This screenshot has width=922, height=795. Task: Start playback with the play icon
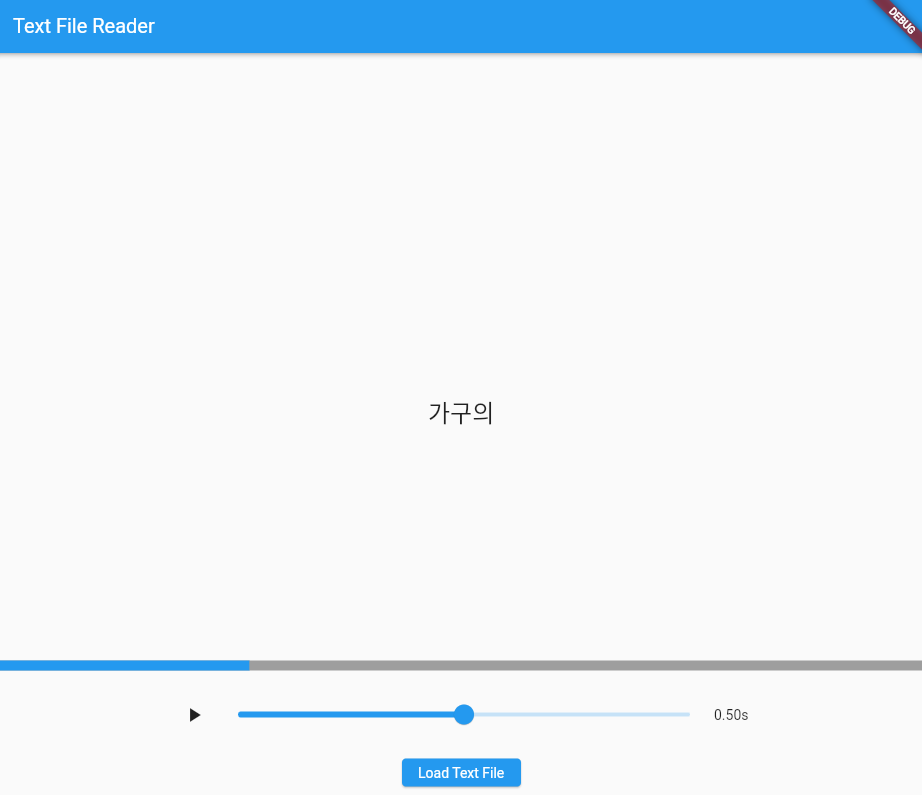(195, 715)
